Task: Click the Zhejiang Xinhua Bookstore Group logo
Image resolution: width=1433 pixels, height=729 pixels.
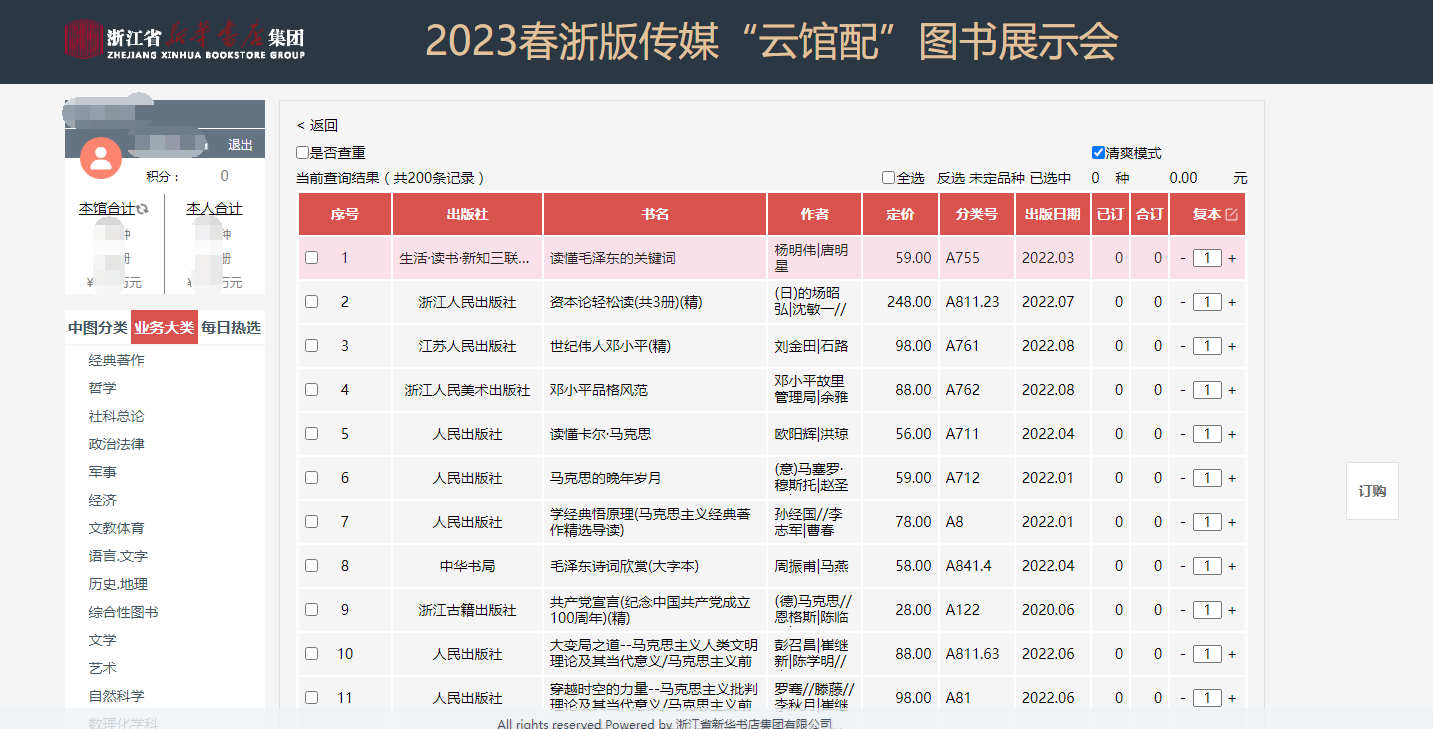Action: click(185, 40)
